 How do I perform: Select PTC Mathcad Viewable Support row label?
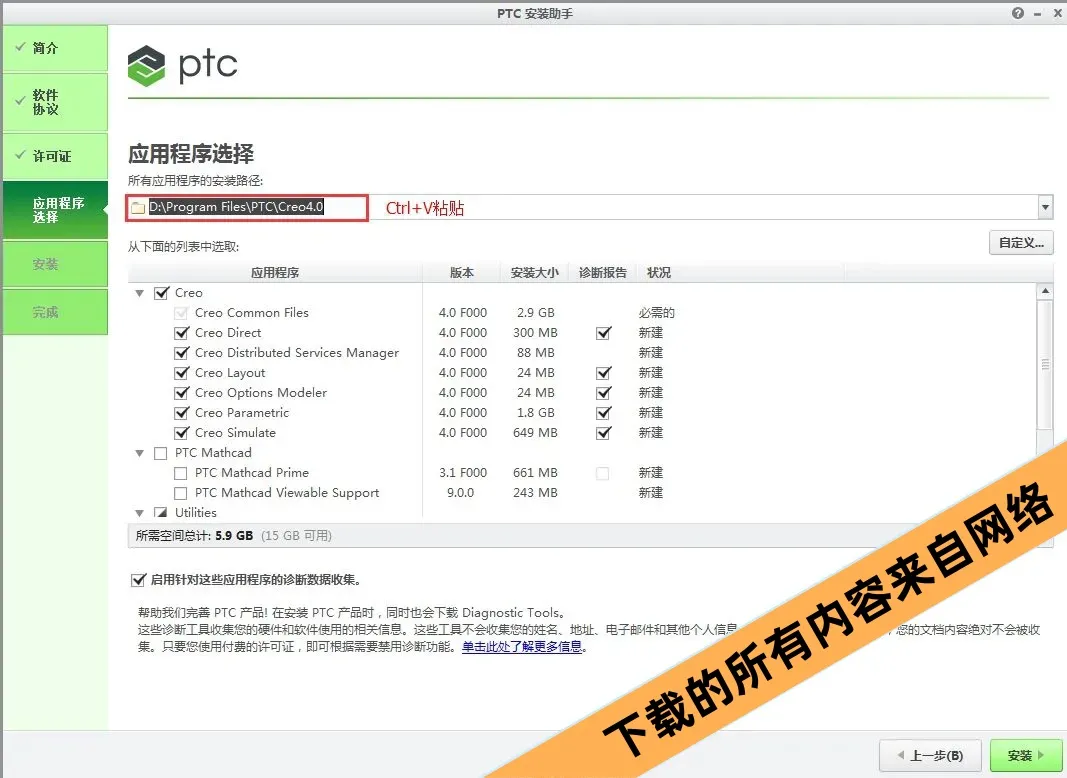pyautogui.click(x=286, y=493)
